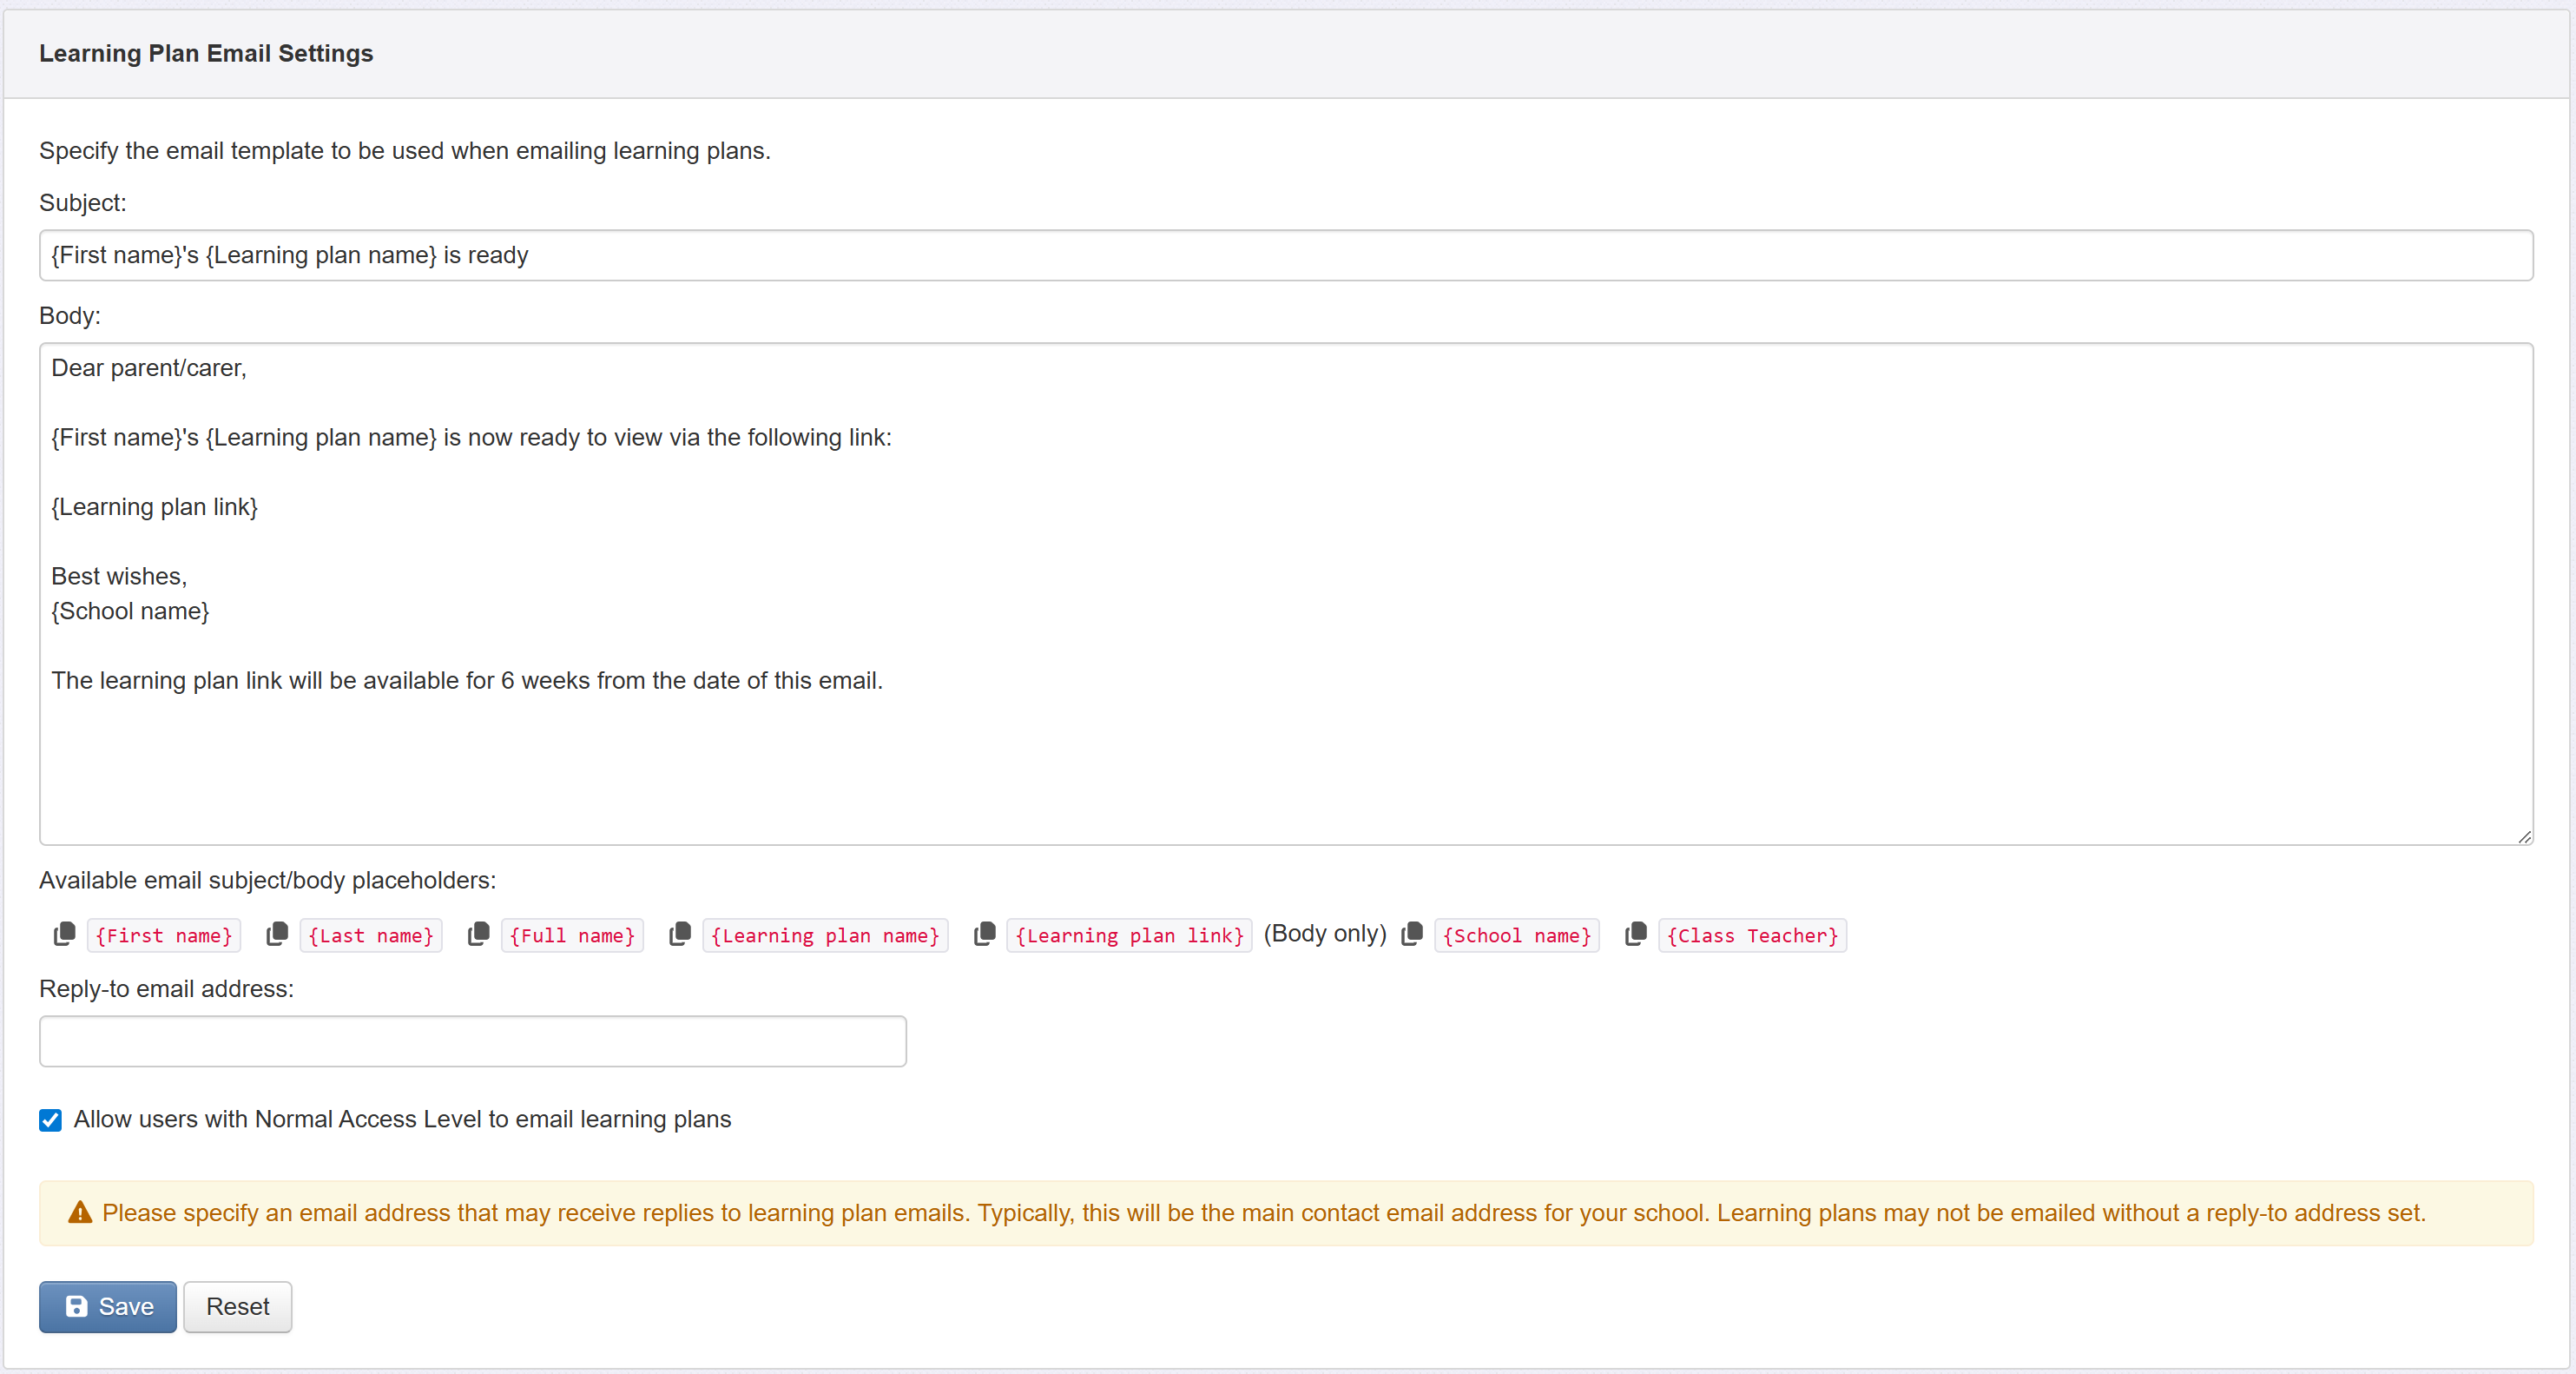Screen dimensions: 2576x1374
Task: Uncheck Allow users with Normal Access Level
Action: (51, 1120)
